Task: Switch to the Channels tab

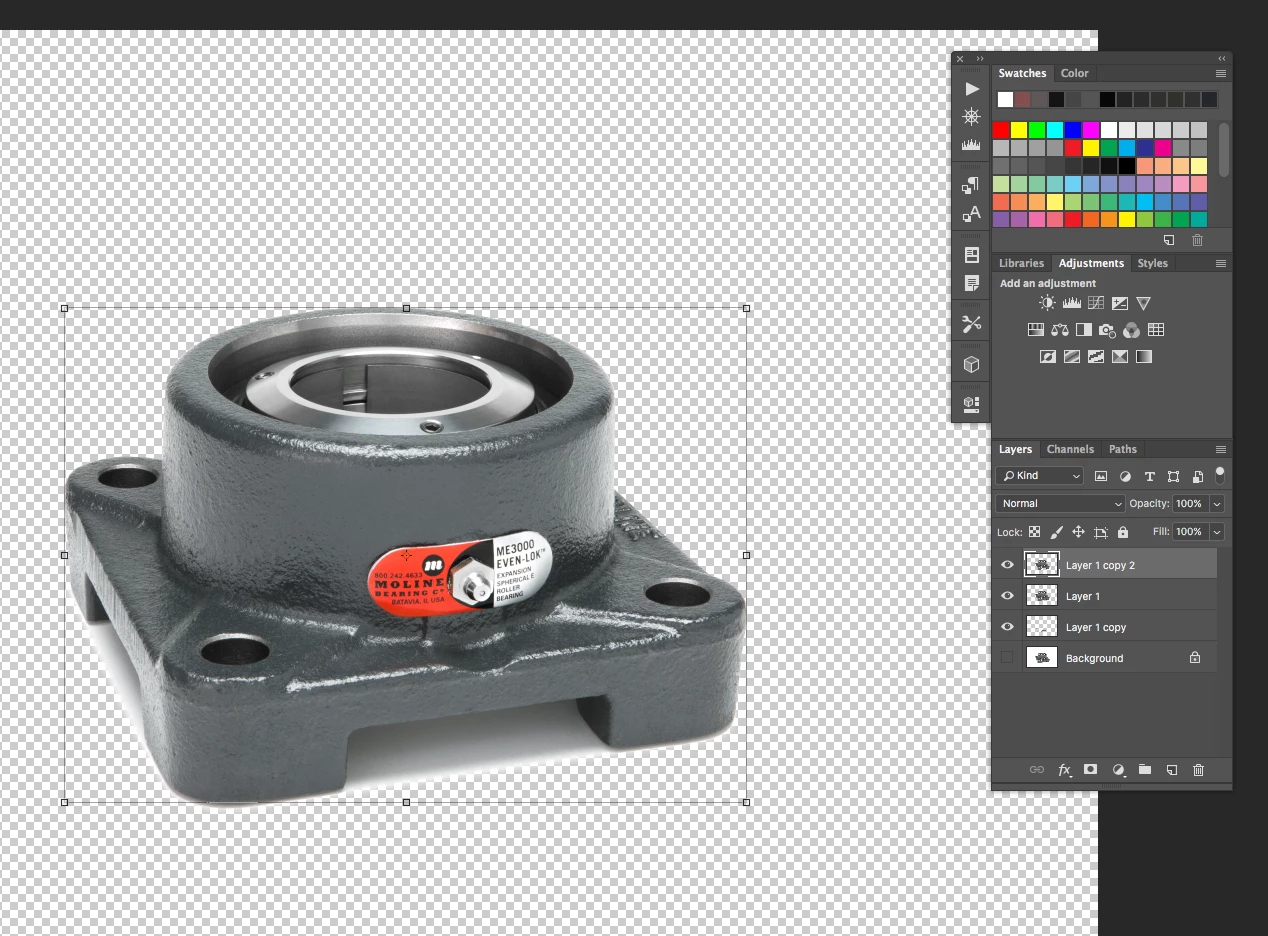Action: tap(1070, 449)
